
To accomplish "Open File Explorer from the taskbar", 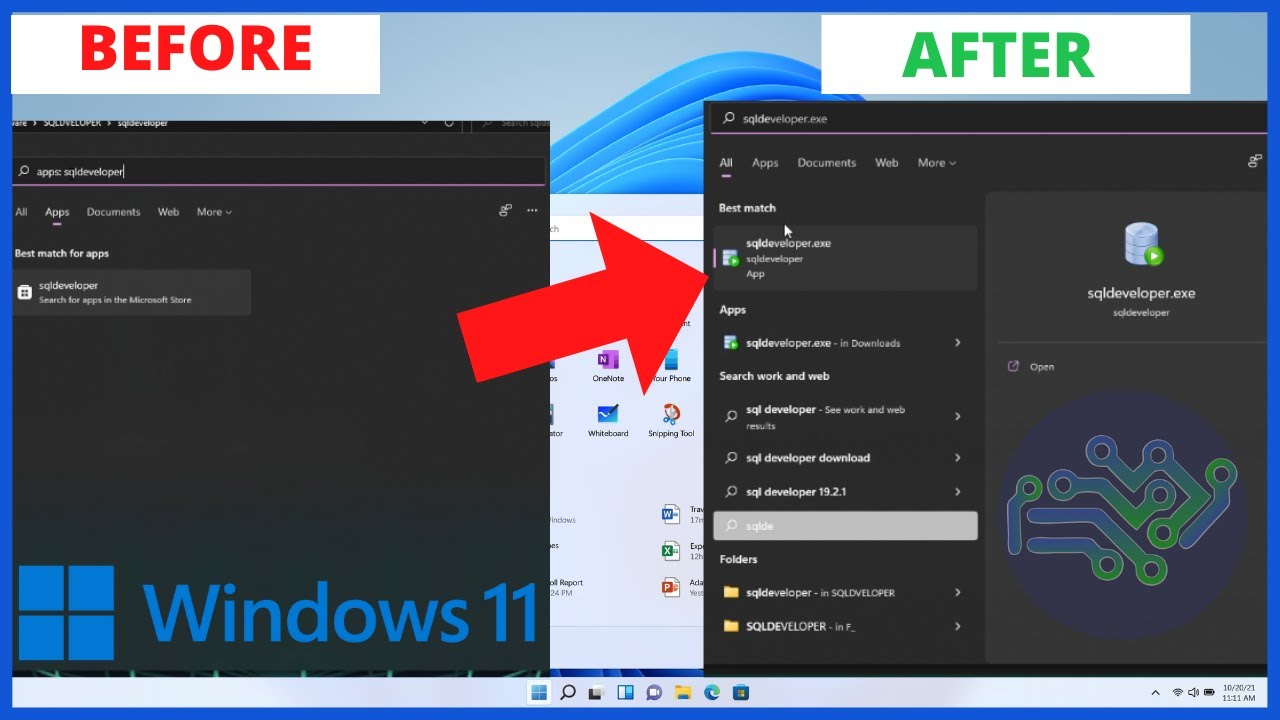I will tap(683, 692).
